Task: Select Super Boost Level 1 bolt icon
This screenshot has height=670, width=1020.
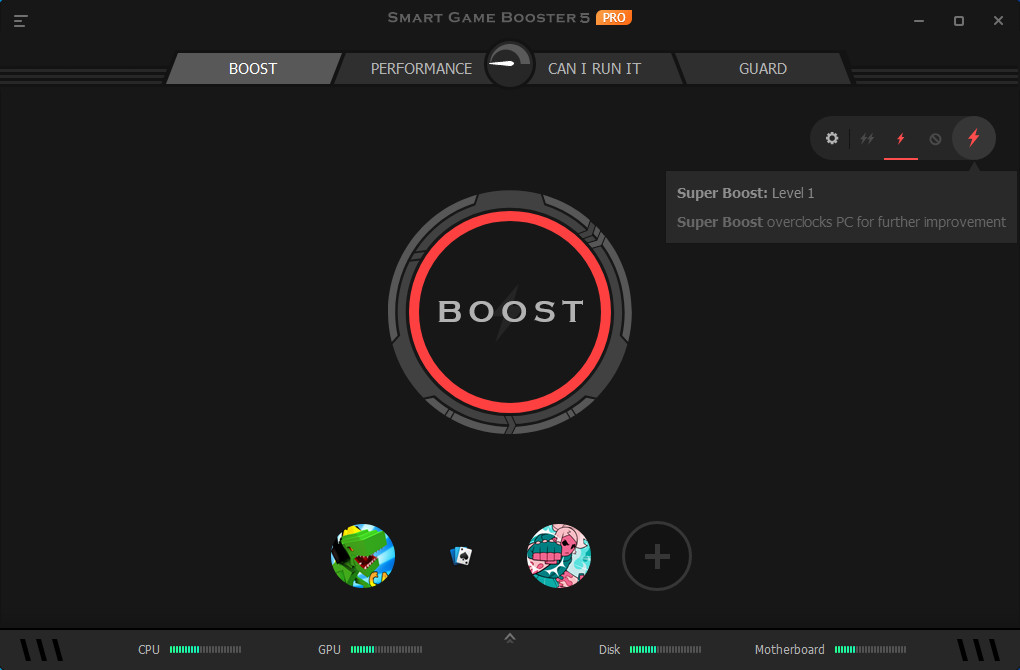Action: coord(900,138)
